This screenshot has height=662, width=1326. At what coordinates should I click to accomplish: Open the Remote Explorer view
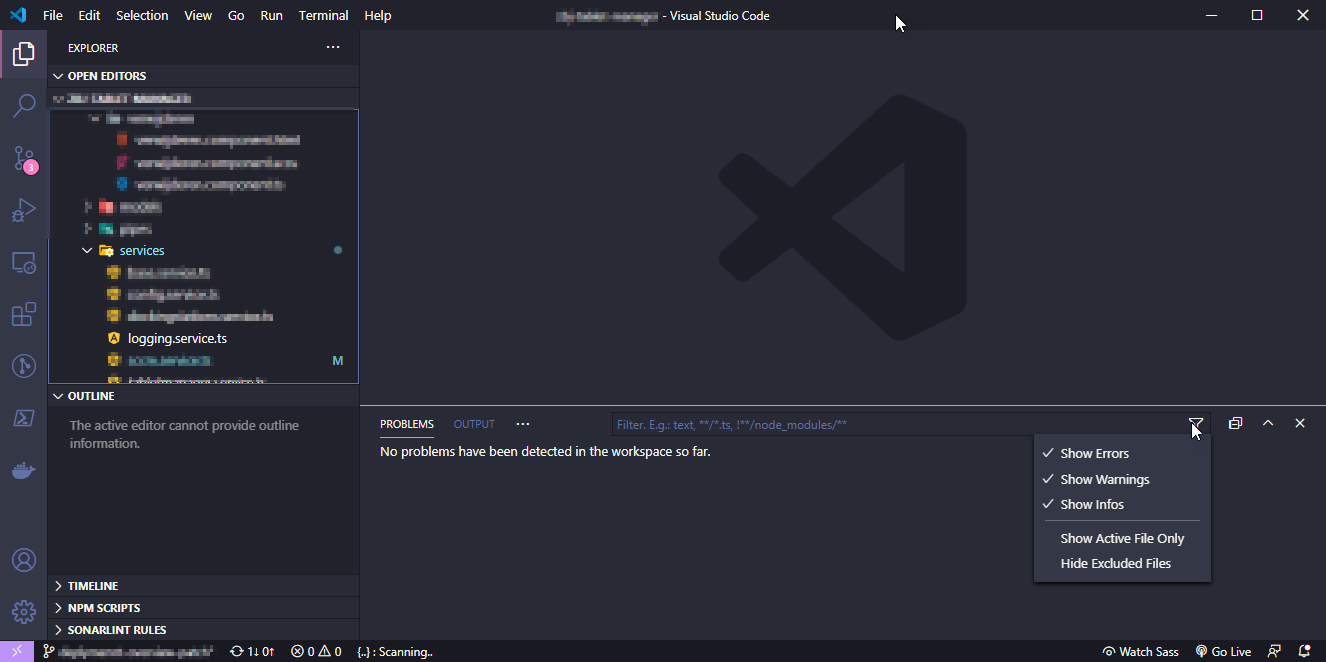tap(24, 262)
